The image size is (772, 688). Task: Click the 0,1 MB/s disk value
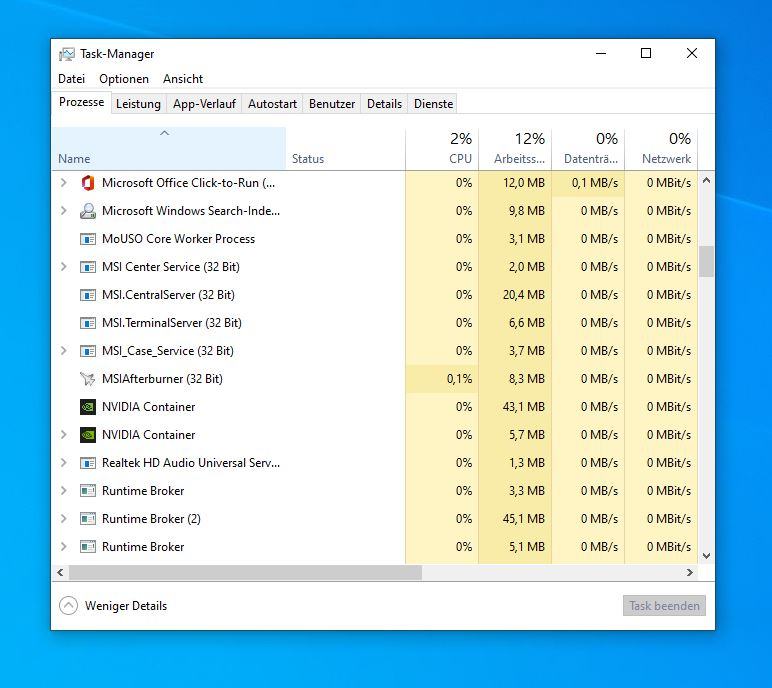[595, 183]
